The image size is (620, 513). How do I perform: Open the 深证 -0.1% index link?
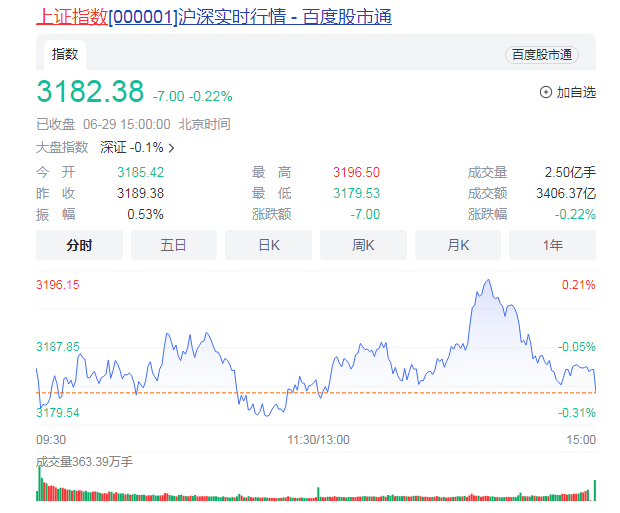click(134, 147)
